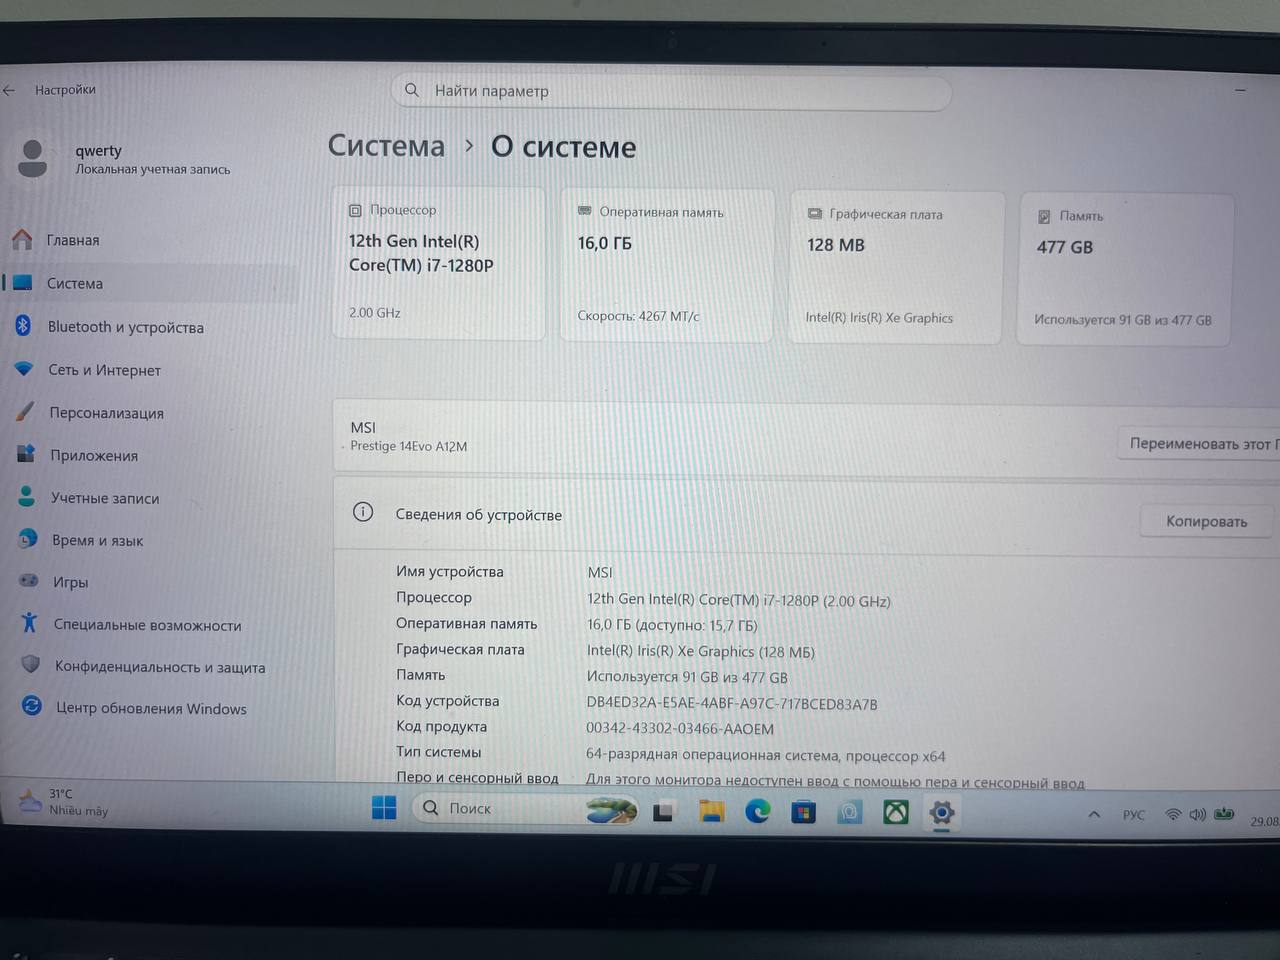The height and width of the screenshot is (960, 1280).
Task: Click the processor value 12th Gen Intel(R) Core(TM) i7-1280P (2.00 GHz)
Action: click(x=738, y=600)
